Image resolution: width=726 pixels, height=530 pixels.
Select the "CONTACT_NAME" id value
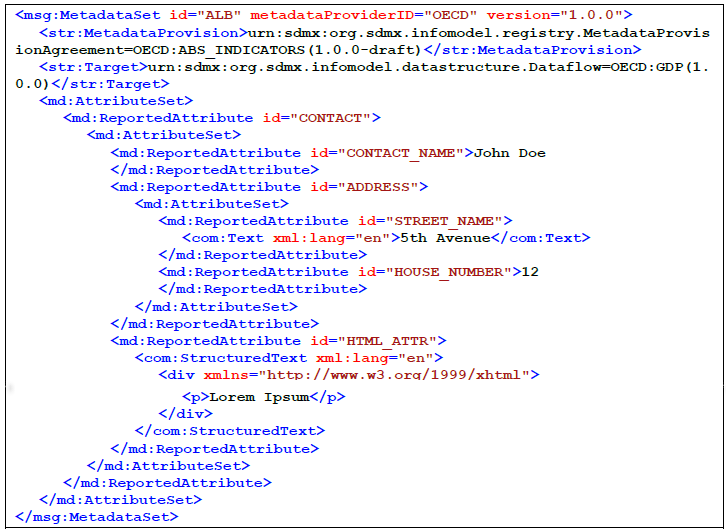point(403,153)
